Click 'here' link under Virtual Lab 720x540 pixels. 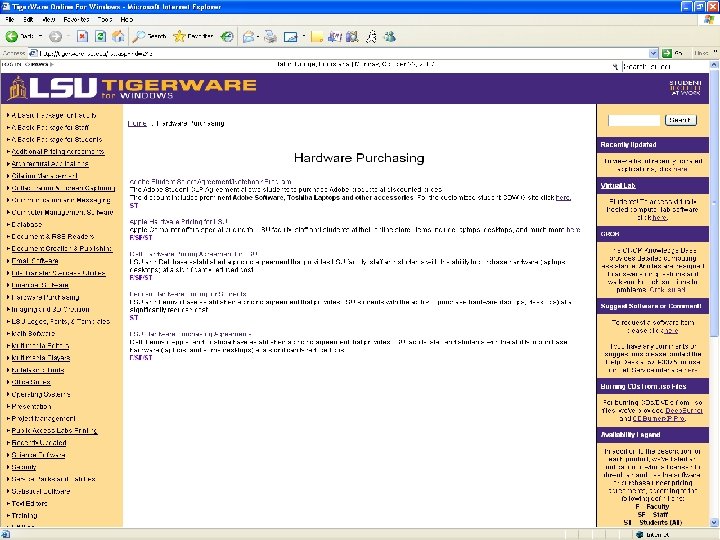point(660,217)
